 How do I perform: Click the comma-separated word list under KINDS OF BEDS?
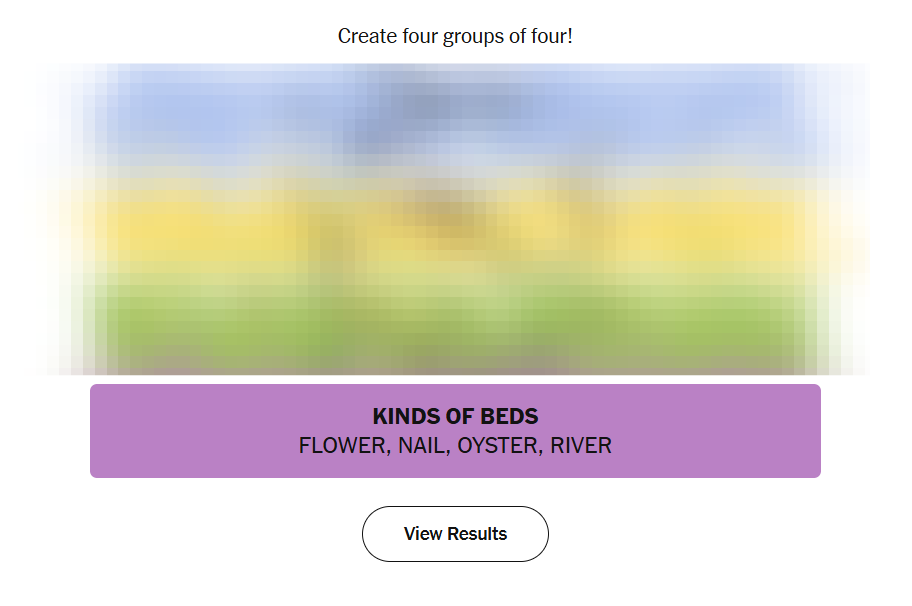[455, 446]
